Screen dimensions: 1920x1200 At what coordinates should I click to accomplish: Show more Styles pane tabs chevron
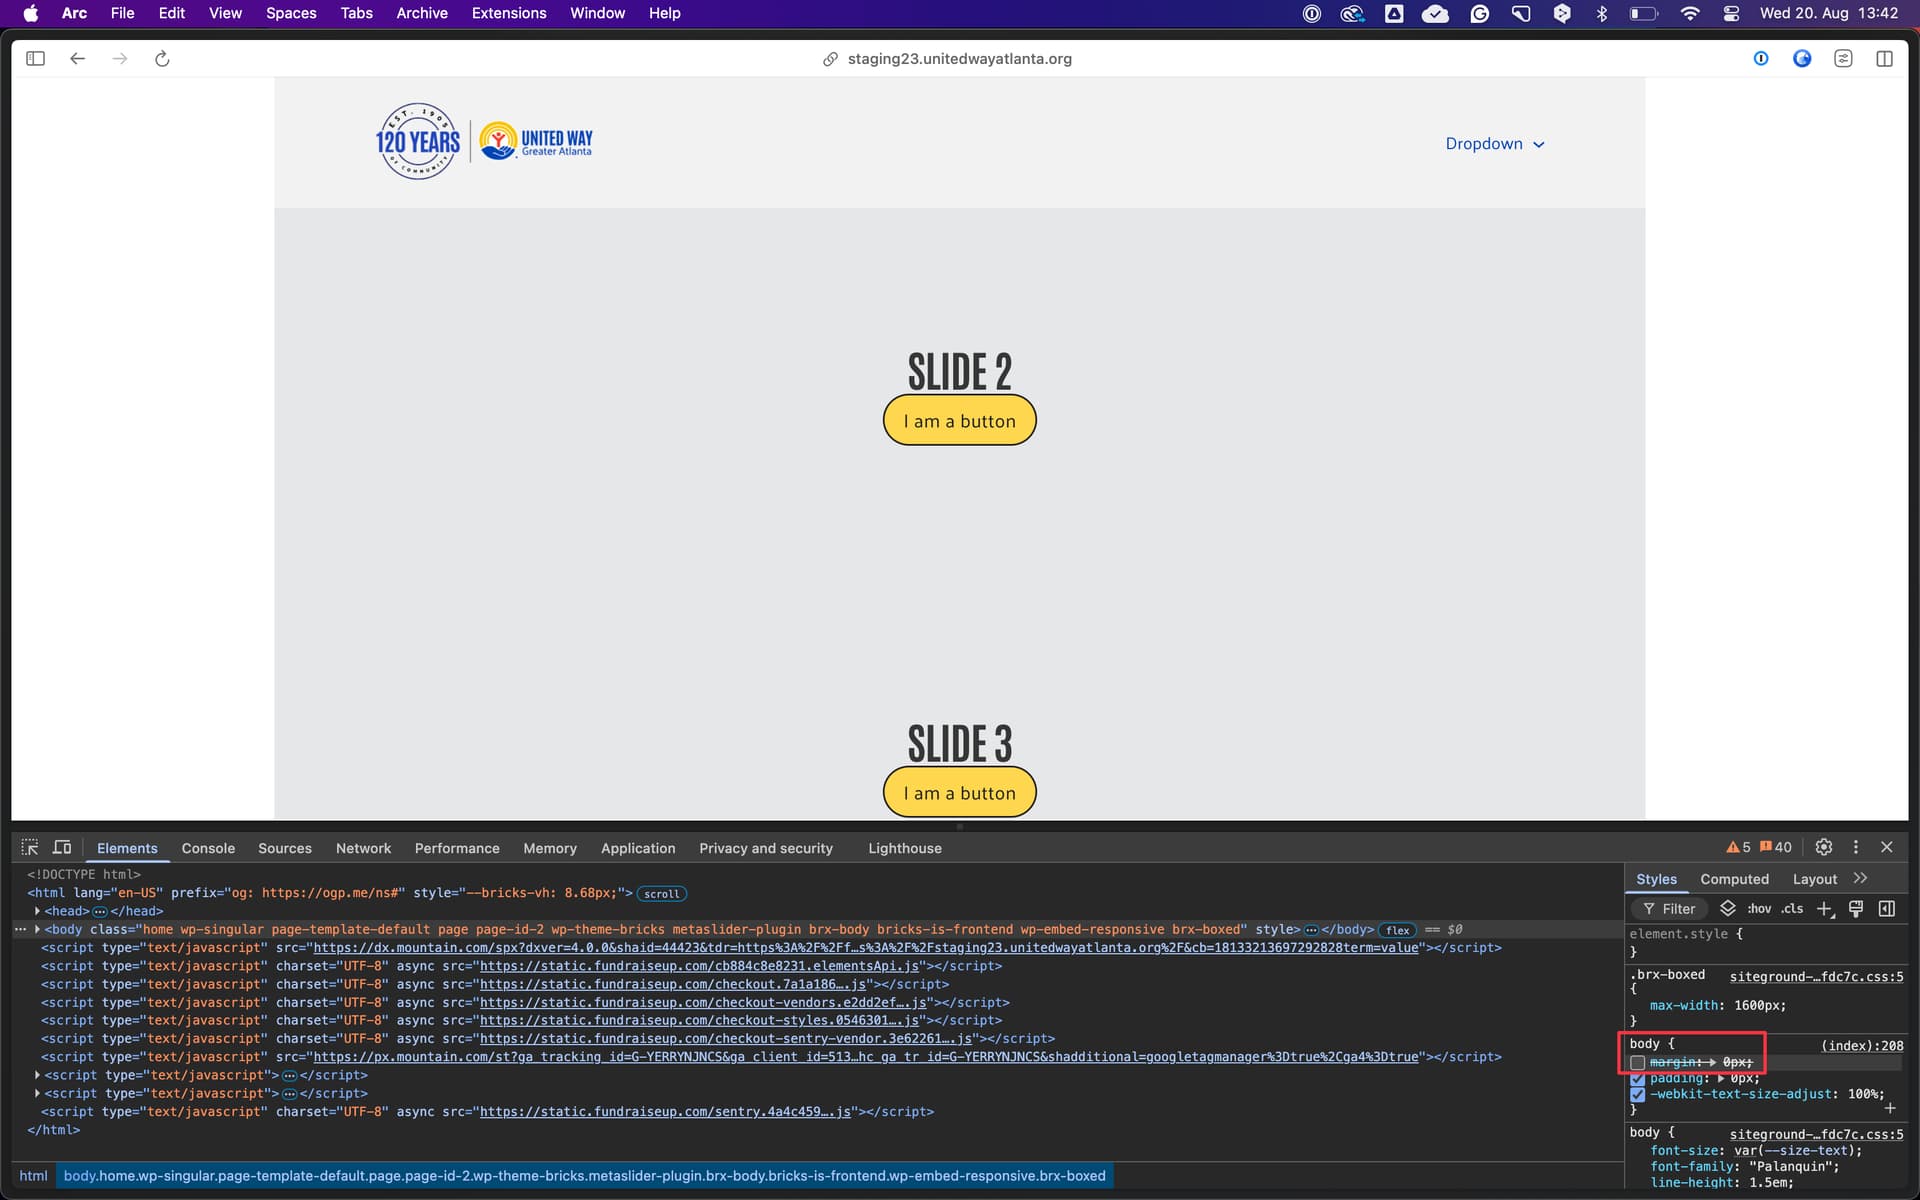[1860, 878]
